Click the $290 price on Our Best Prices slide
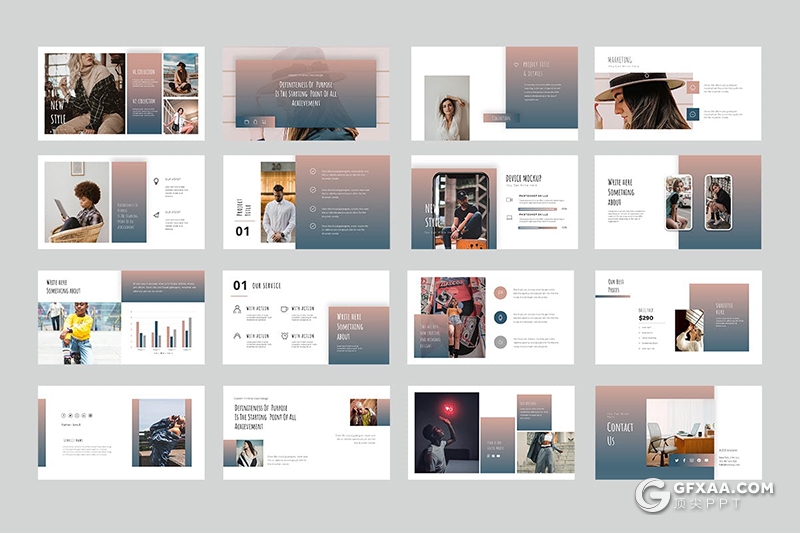The width and height of the screenshot is (800, 533). (646, 318)
